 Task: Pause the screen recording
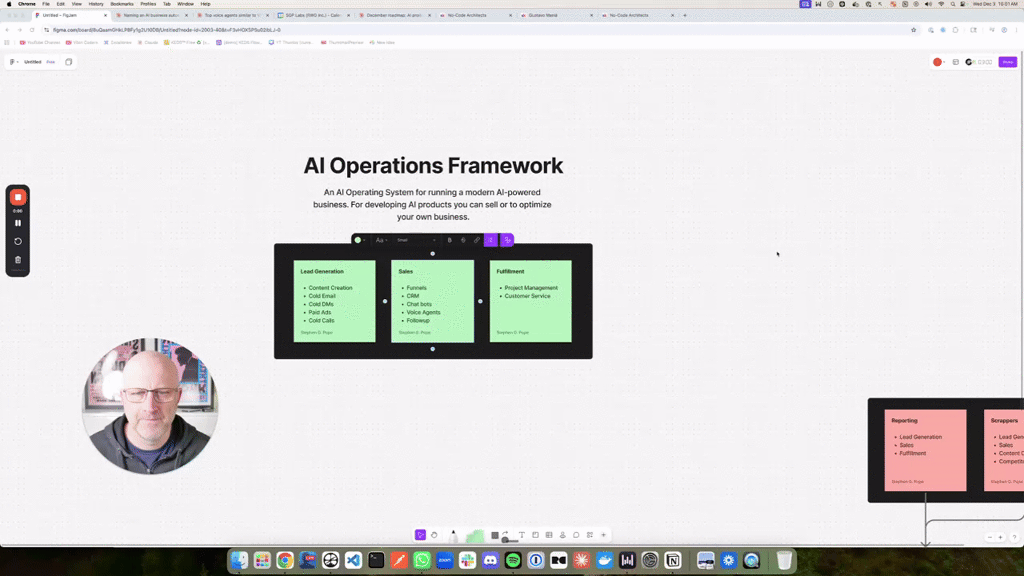[18, 223]
